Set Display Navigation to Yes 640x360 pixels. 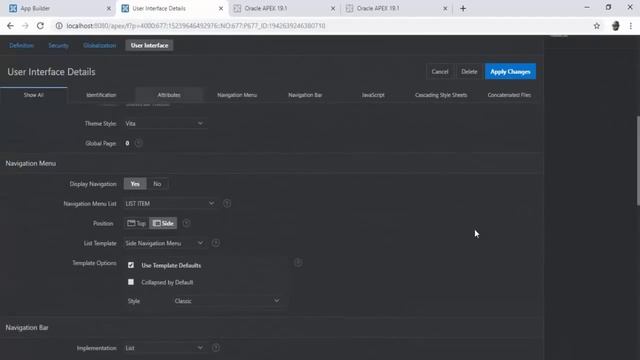coord(135,184)
